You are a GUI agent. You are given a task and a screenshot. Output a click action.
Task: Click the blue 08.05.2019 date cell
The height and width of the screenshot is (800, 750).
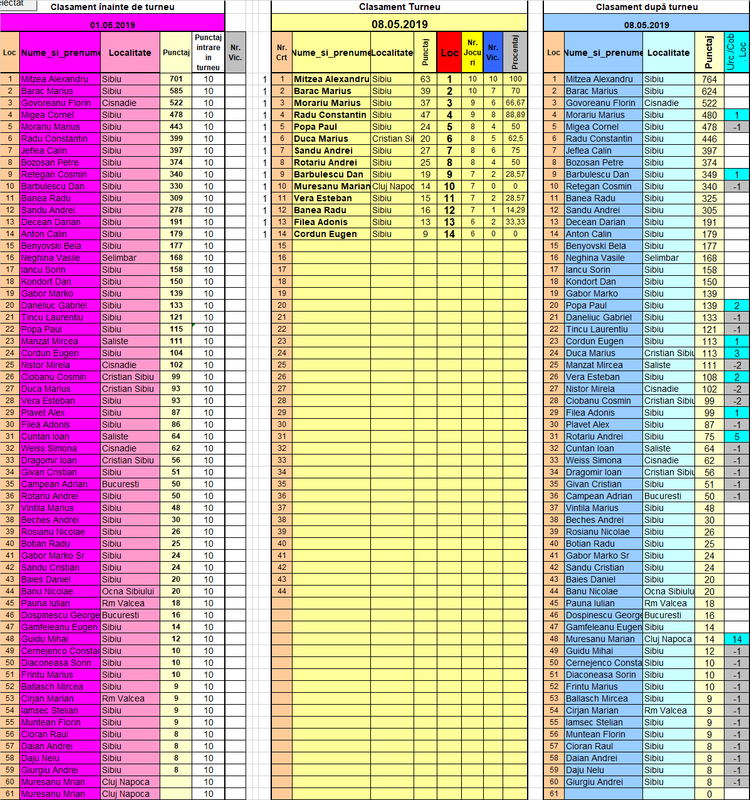[646, 24]
